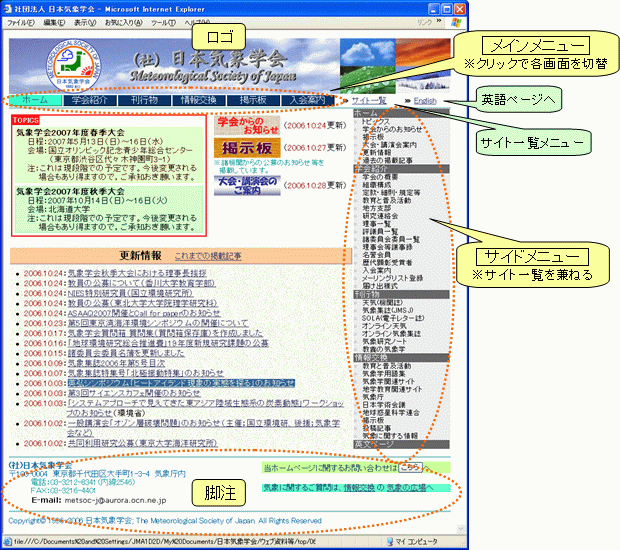Open the 編集(E) menu
Screen dimensions: 620x550
coord(54,23)
